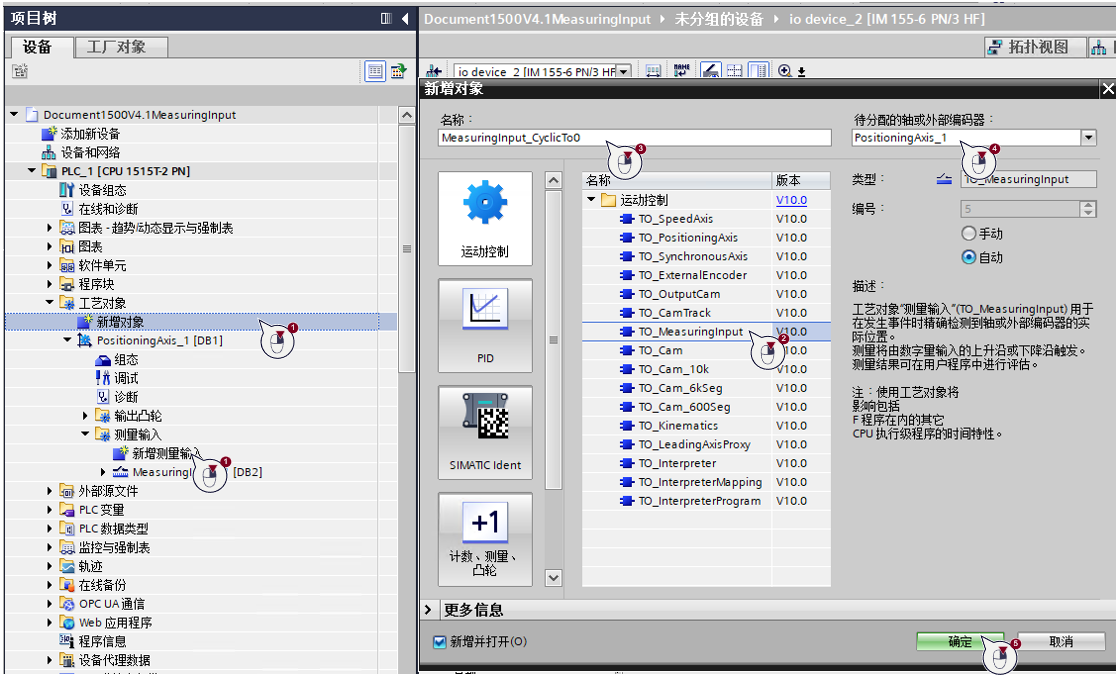The width and height of the screenshot is (1116, 680).
Task: Open 设备和网络 in project tree
Action: [x=90, y=152]
